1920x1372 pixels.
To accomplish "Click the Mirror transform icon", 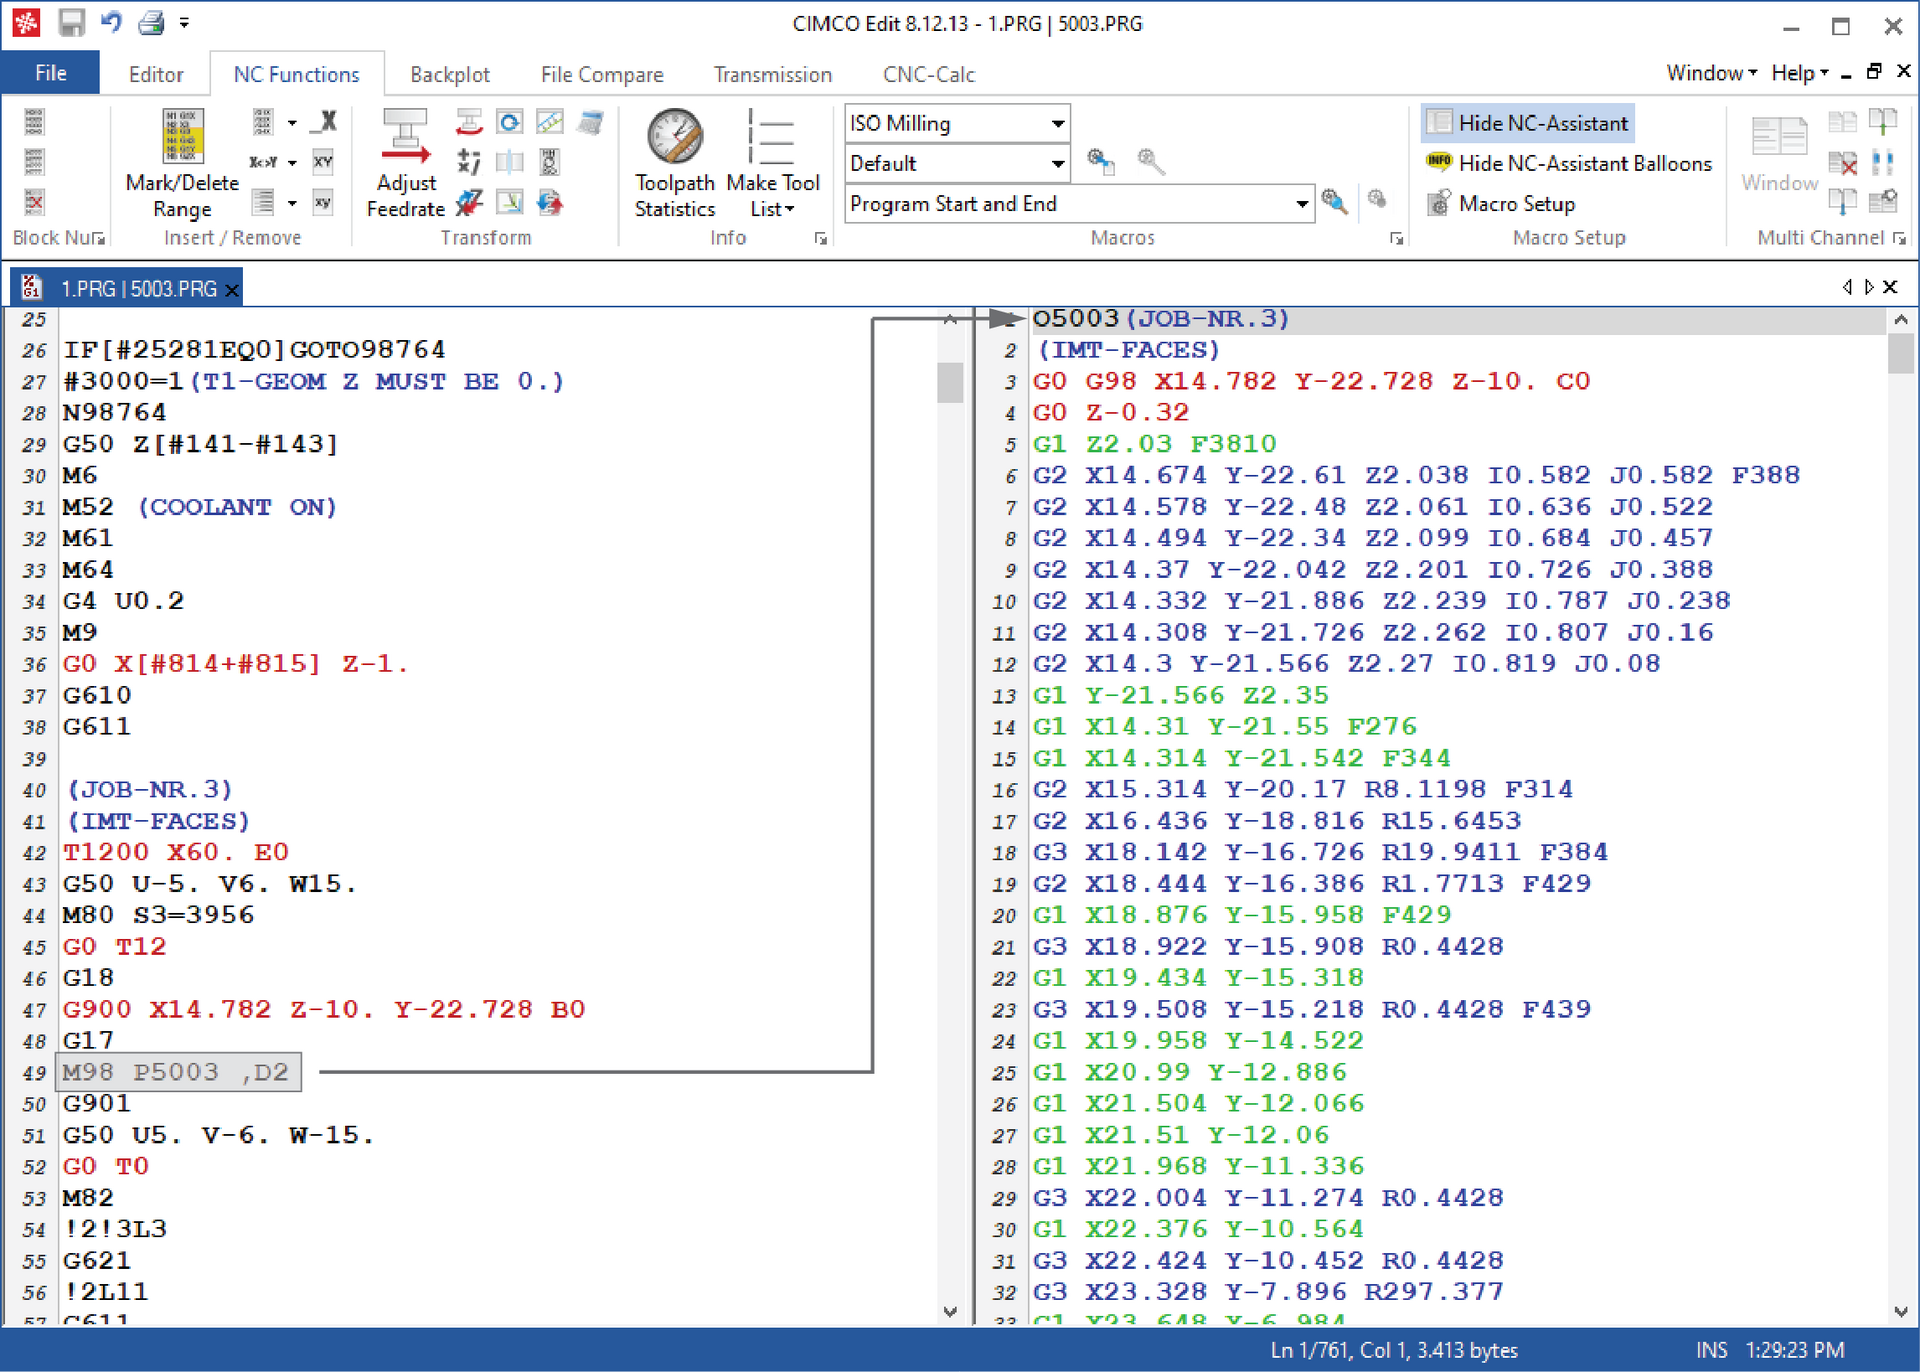I will [510, 162].
